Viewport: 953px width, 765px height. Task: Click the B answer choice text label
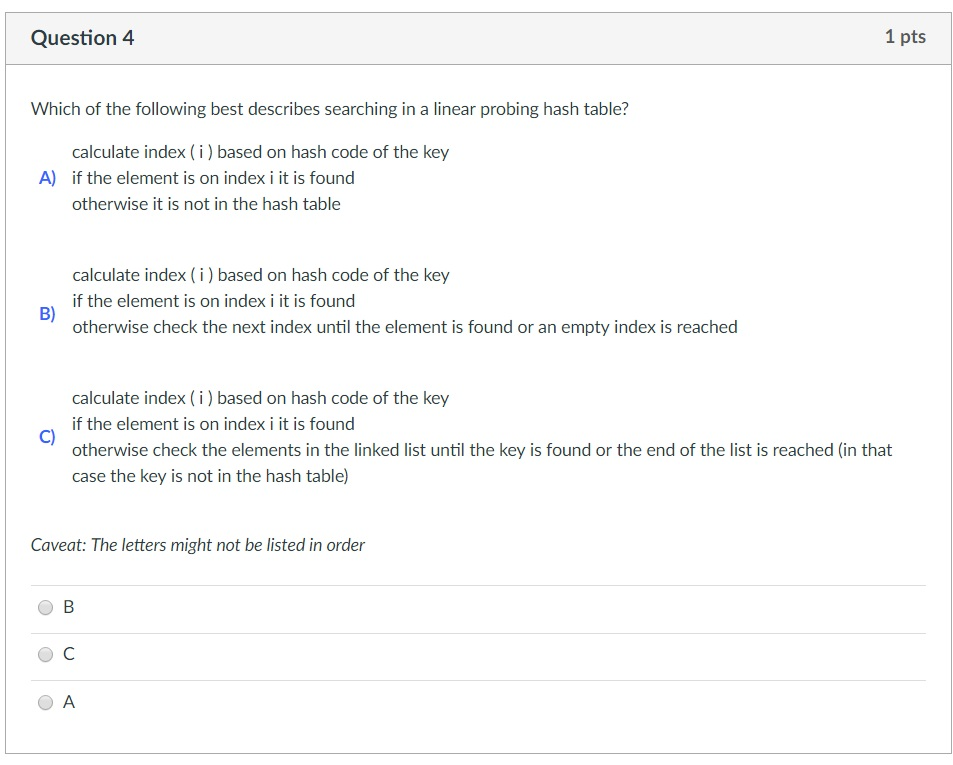[68, 606]
